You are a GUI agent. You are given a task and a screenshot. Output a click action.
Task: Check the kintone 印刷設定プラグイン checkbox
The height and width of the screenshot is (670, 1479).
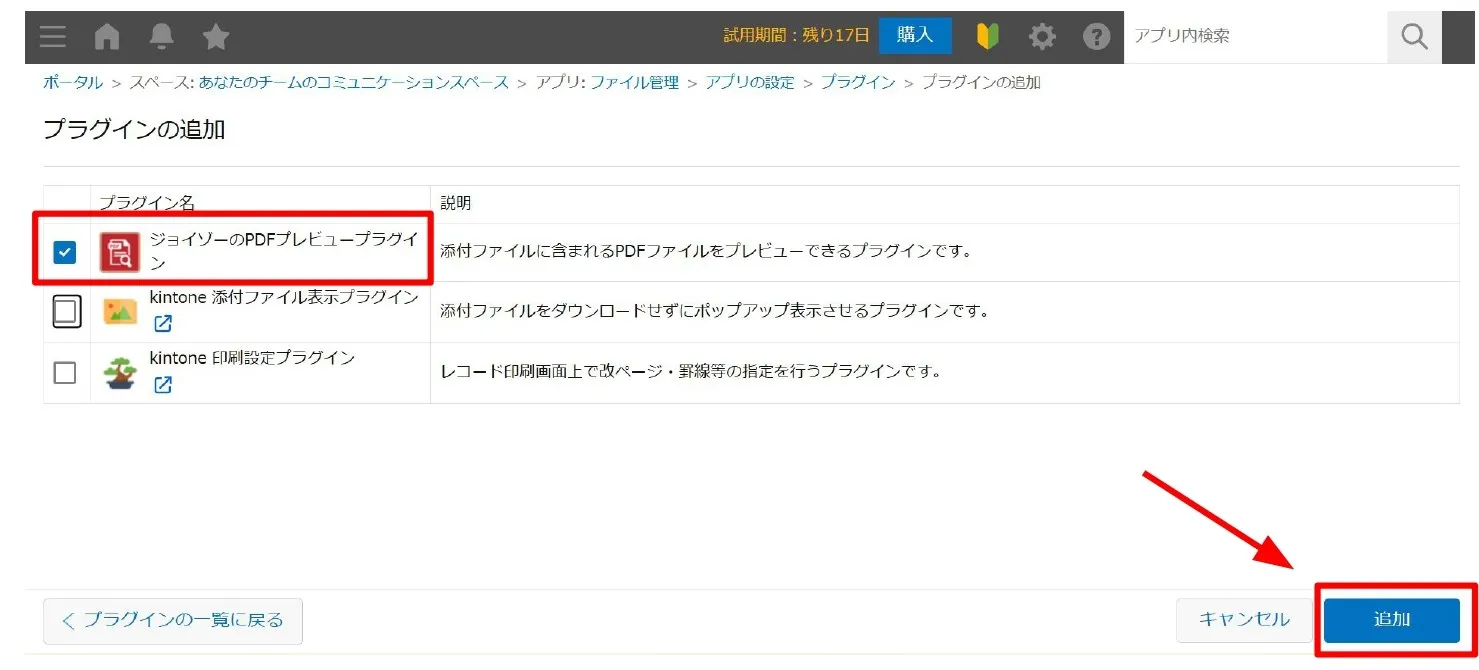click(65, 373)
